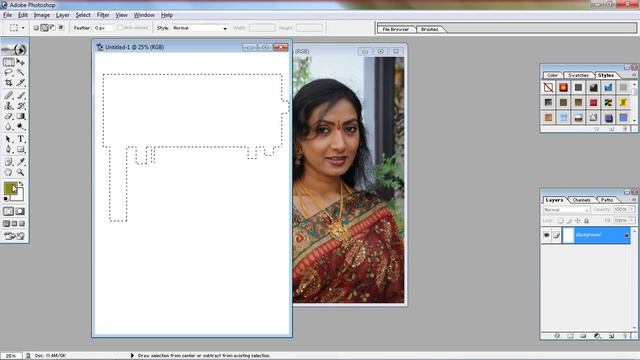Screen dimensions: 640x360
Task: Choose New Selection mode in options bar
Action: [36, 28]
